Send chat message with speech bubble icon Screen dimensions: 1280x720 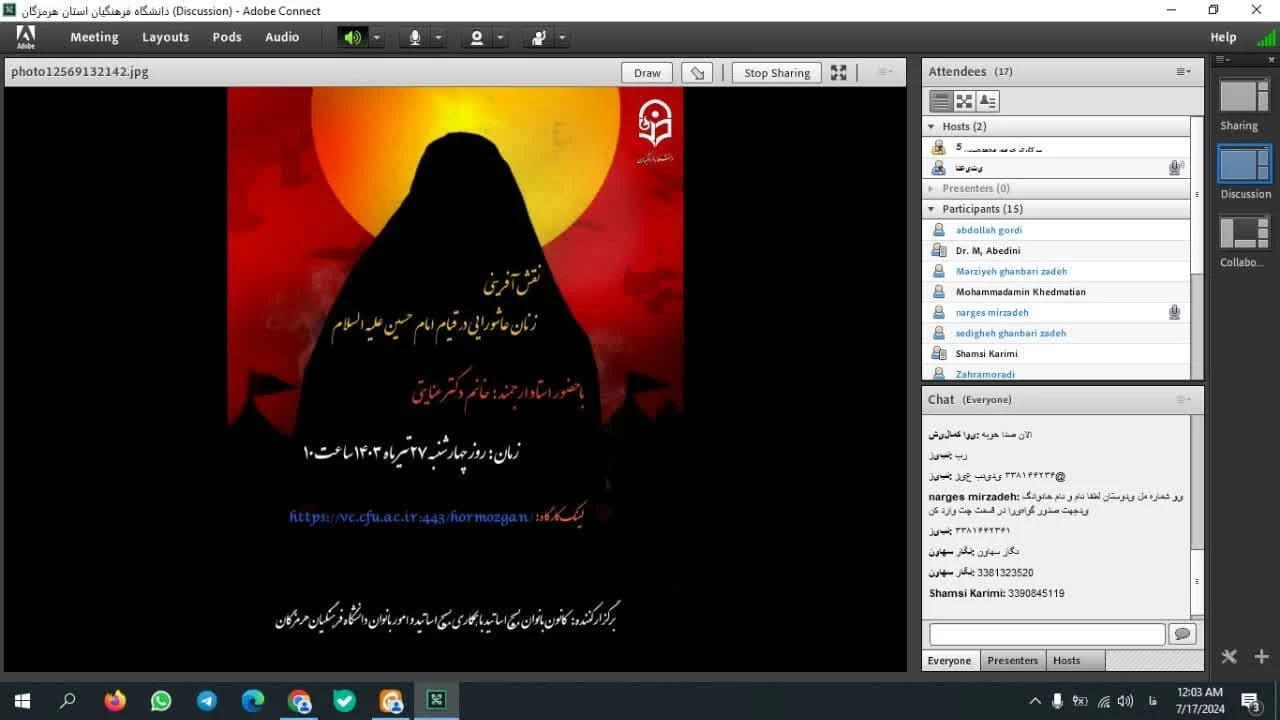tap(1183, 634)
